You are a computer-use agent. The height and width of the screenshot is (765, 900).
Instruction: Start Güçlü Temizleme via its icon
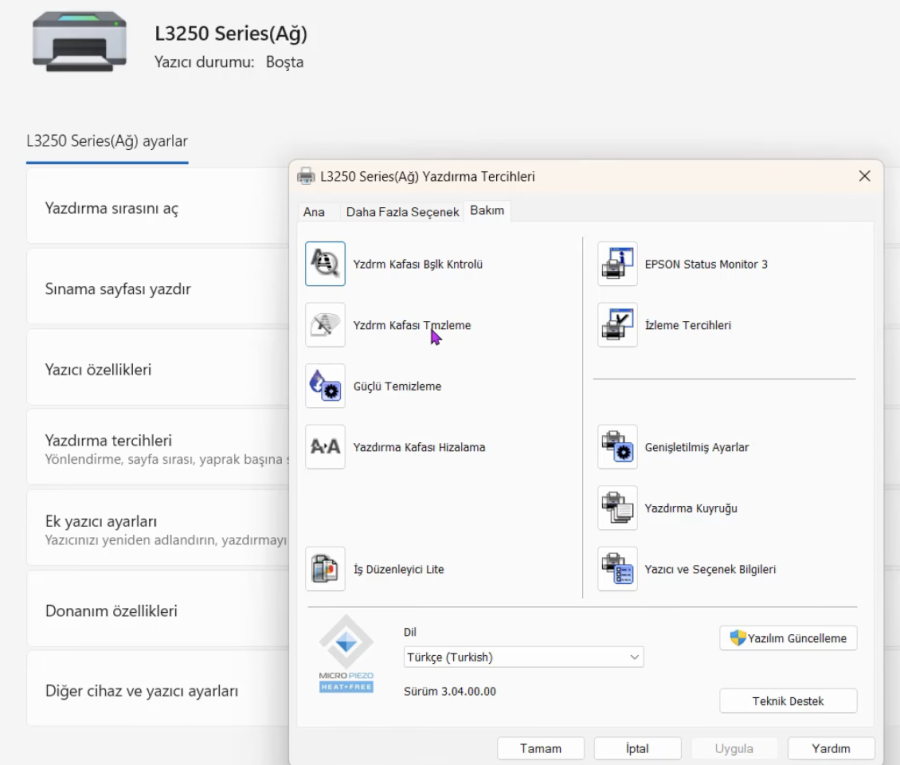click(x=325, y=386)
